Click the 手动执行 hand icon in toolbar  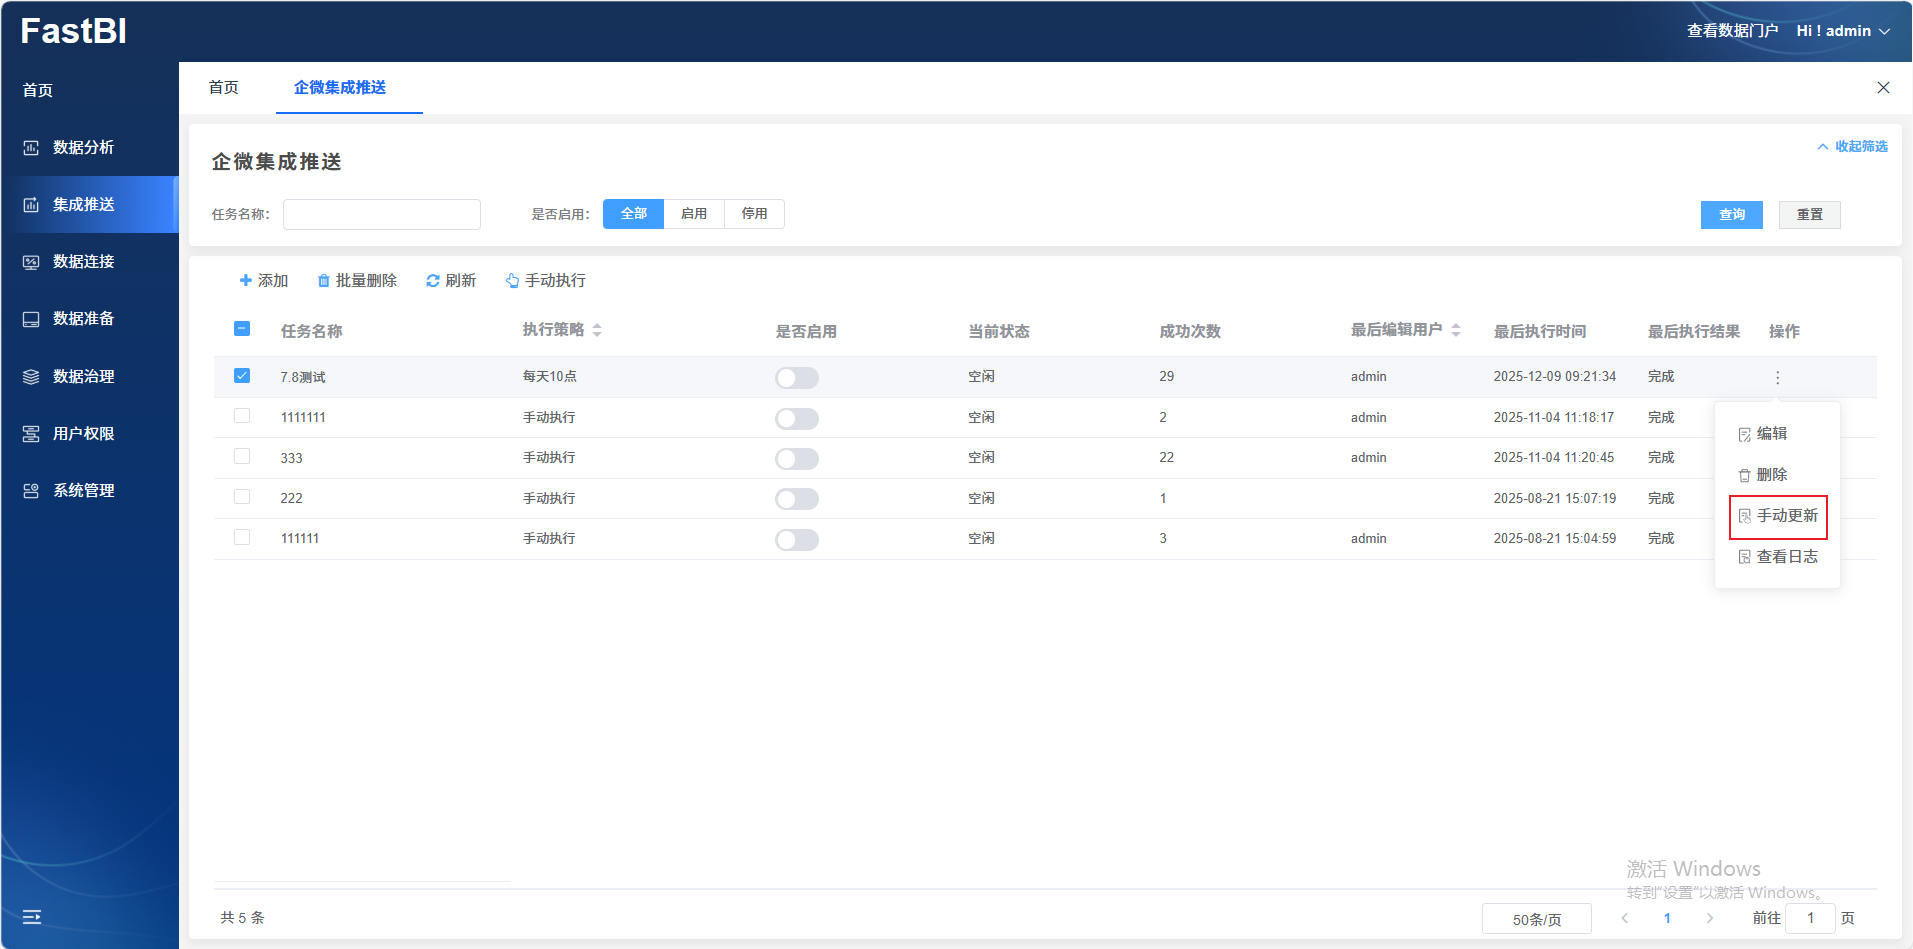pyautogui.click(x=512, y=281)
